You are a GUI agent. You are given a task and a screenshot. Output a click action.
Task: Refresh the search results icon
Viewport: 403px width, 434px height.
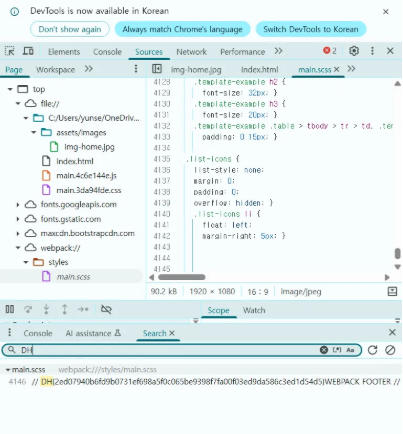[372, 350]
